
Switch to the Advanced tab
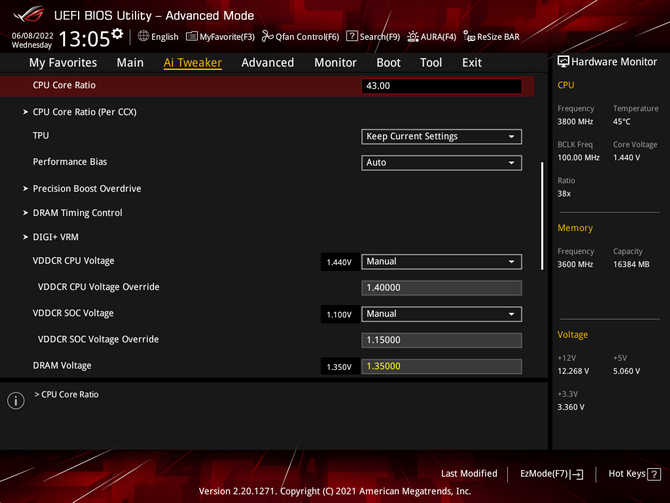pyautogui.click(x=267, y=62)
